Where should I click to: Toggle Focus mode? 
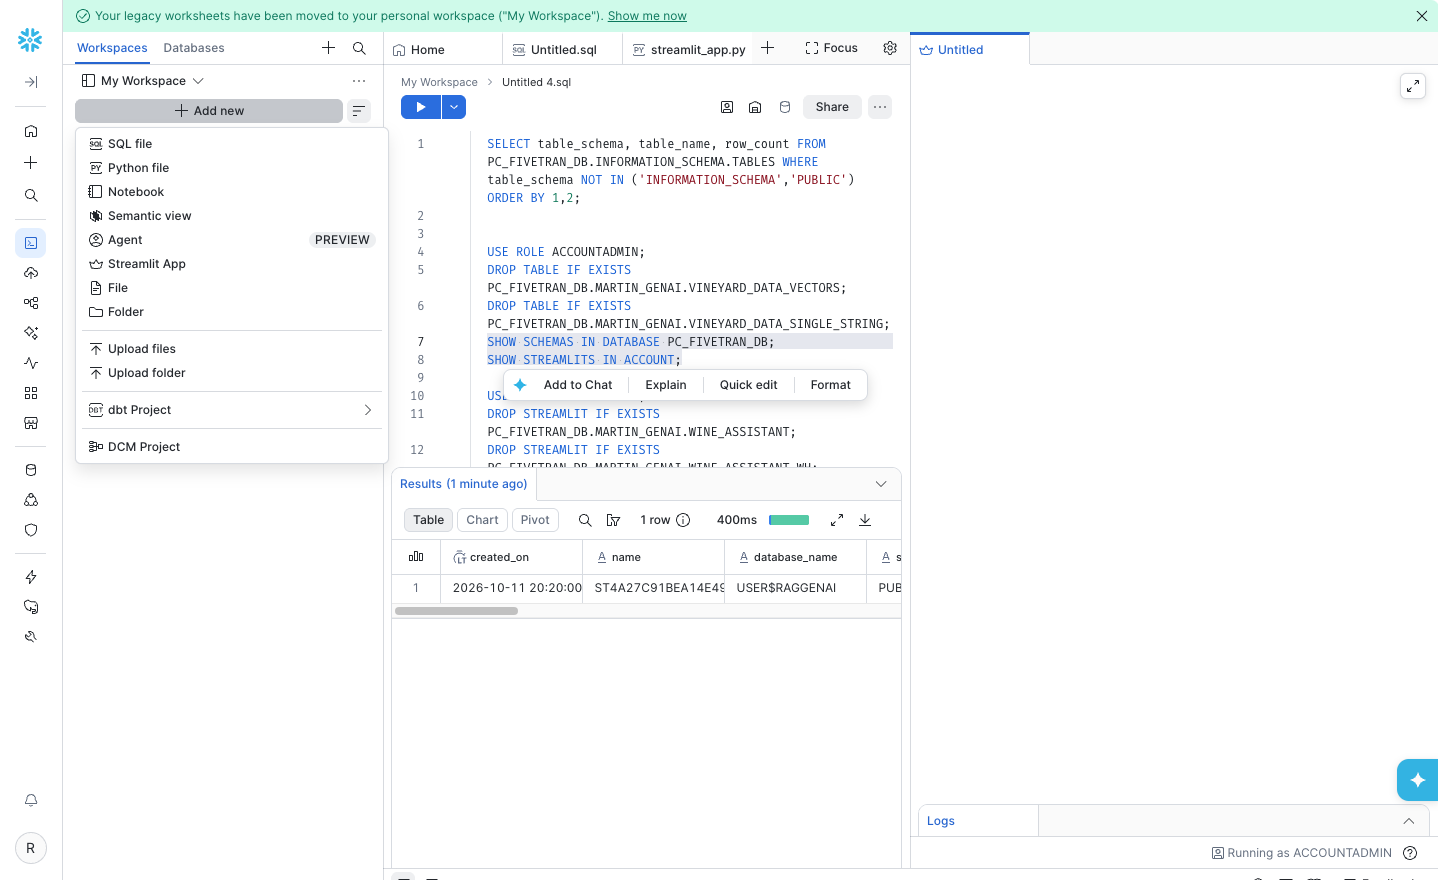point(832,48)
